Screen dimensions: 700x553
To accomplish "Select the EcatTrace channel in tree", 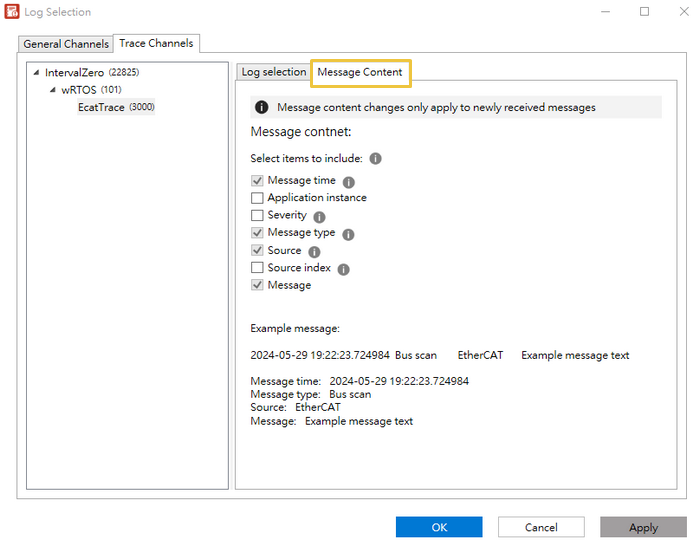I will click(100, 107).
